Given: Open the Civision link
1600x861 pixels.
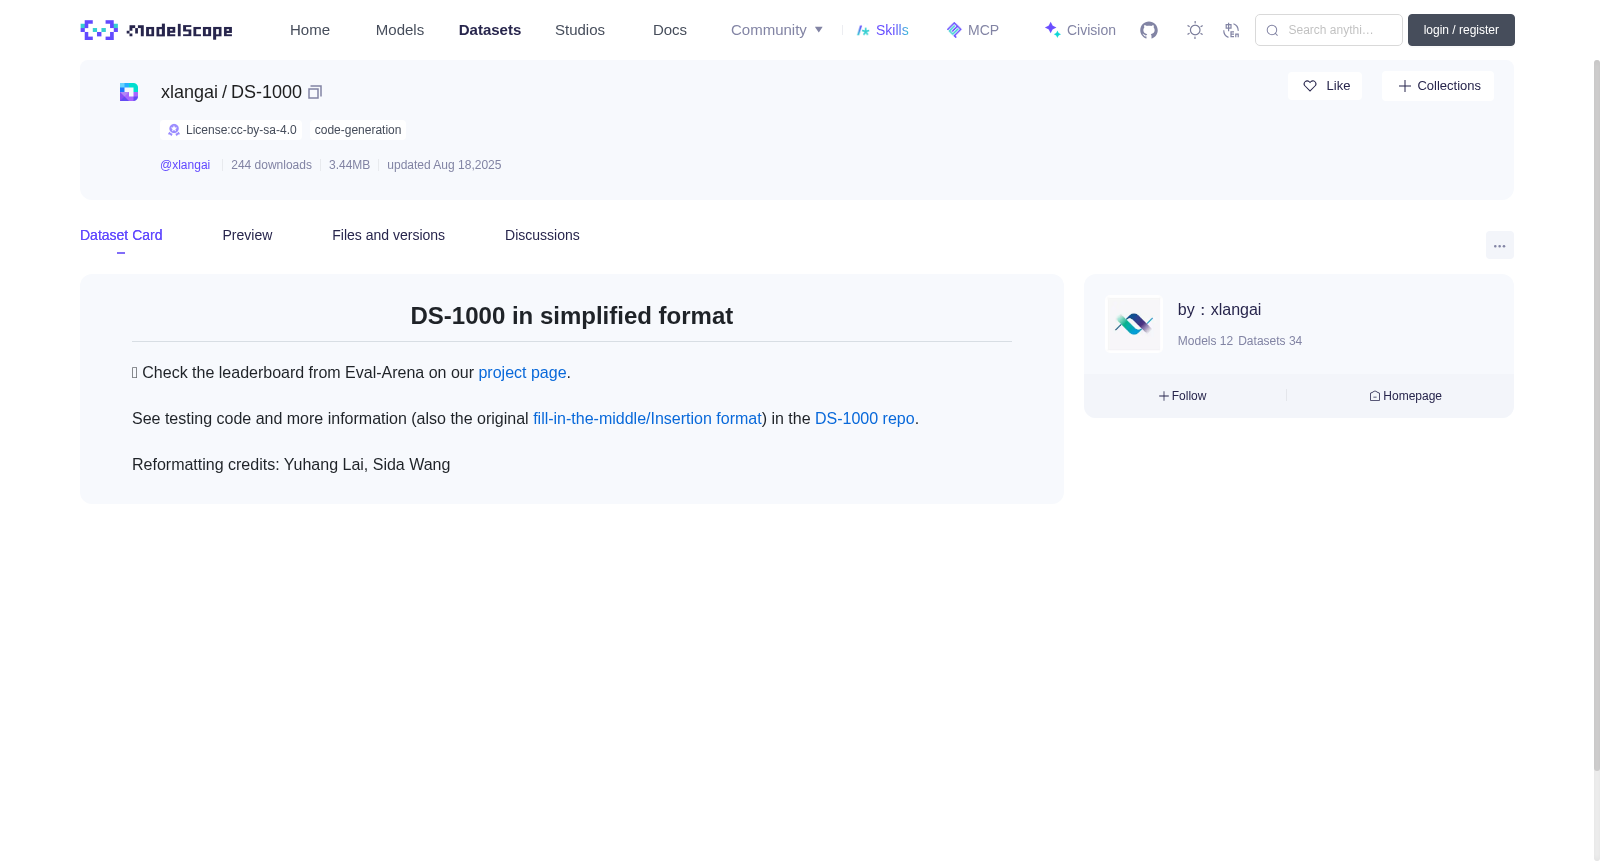Looking at the screenshot, I should (1080, 30).
